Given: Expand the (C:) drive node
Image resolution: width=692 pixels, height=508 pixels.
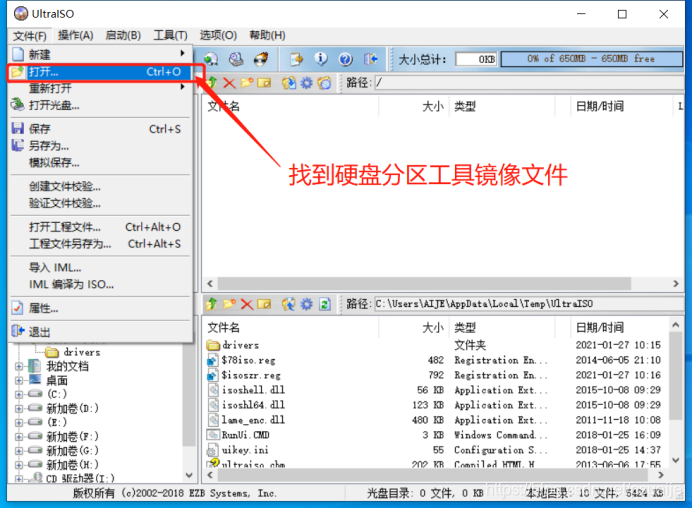Looking at the screenshot, I should [x=19, y=394].
